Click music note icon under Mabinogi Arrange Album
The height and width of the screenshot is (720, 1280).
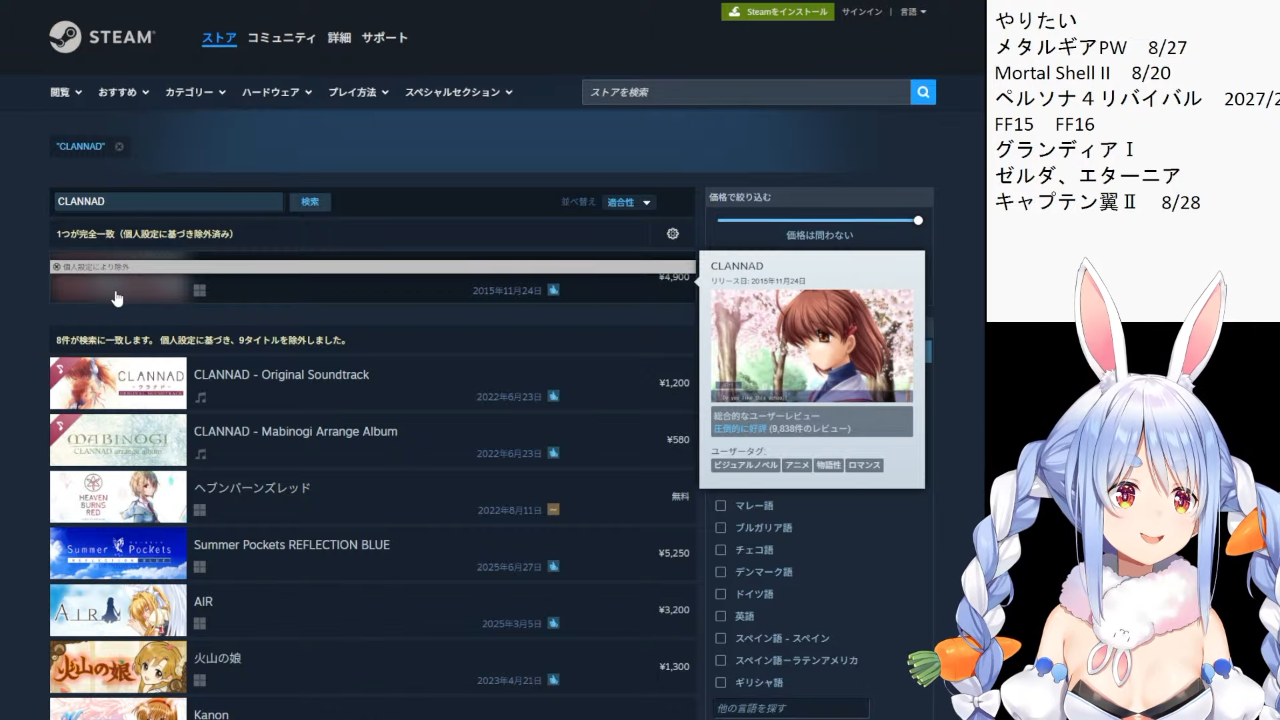(200, 454)
